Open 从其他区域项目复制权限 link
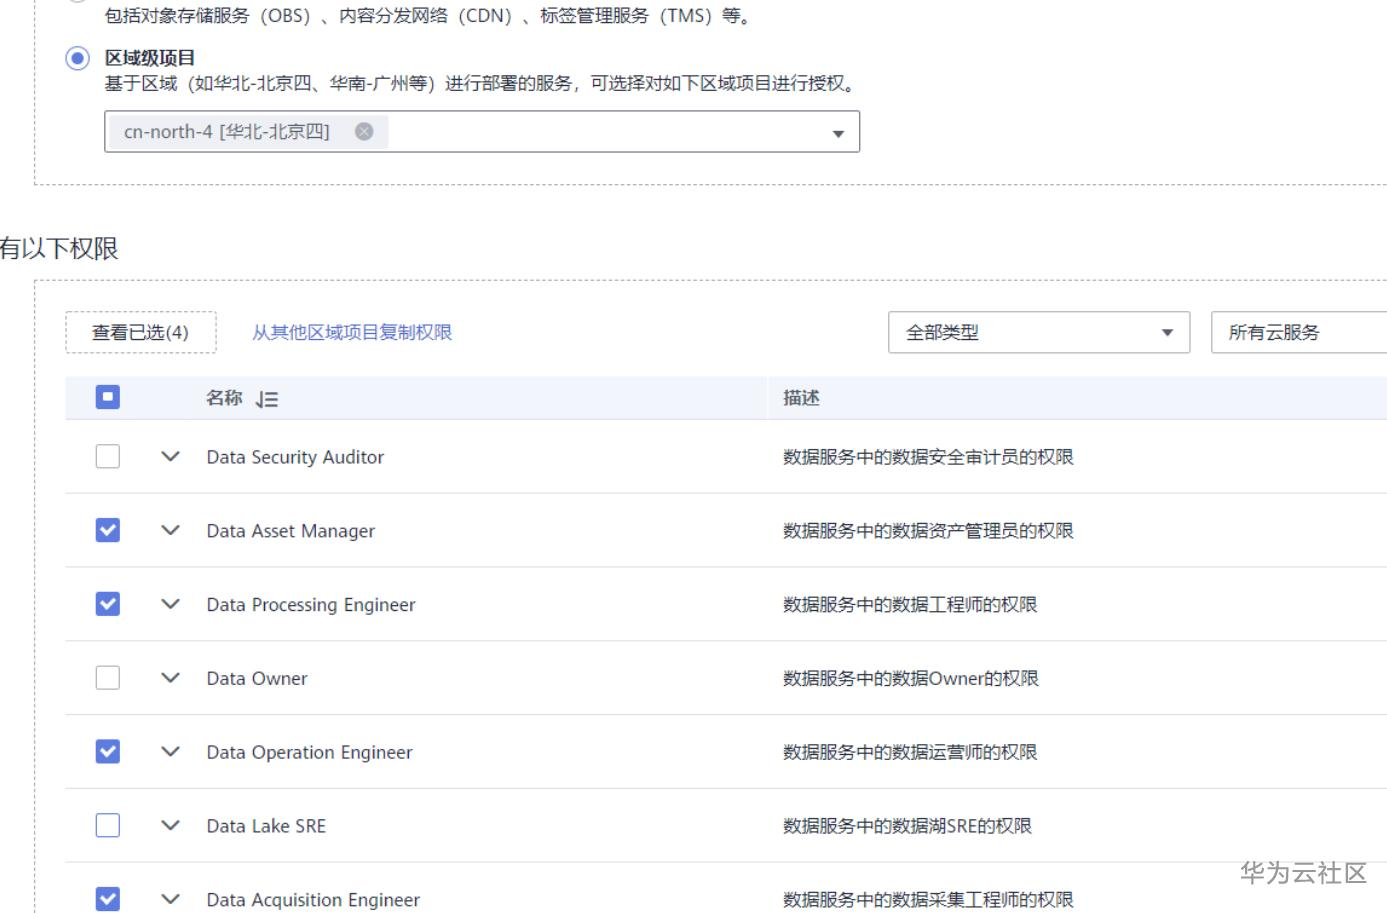The height and width of the screenshot is (913, 1387). (352, 332)
